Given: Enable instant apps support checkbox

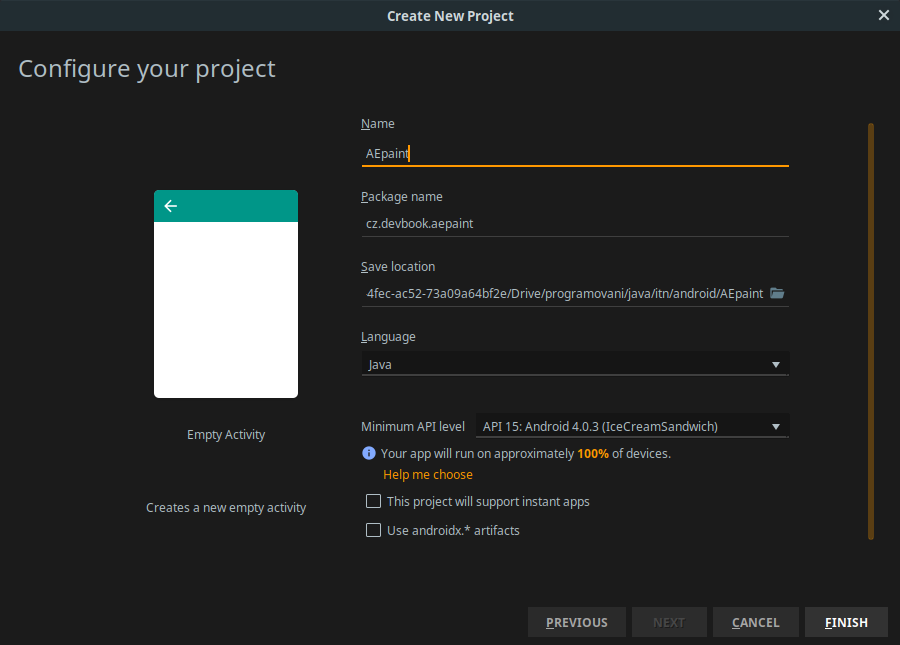Looking at the screenshot, I should click(x=373, y=500).
